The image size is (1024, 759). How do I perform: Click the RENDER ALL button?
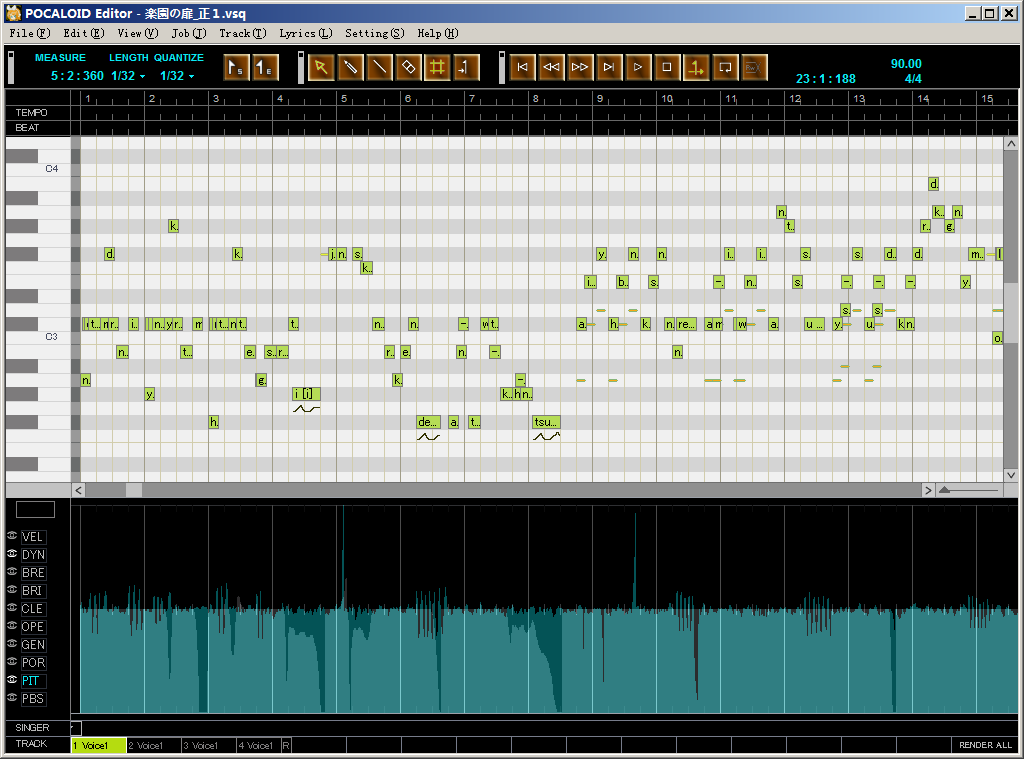coord(985,745)
